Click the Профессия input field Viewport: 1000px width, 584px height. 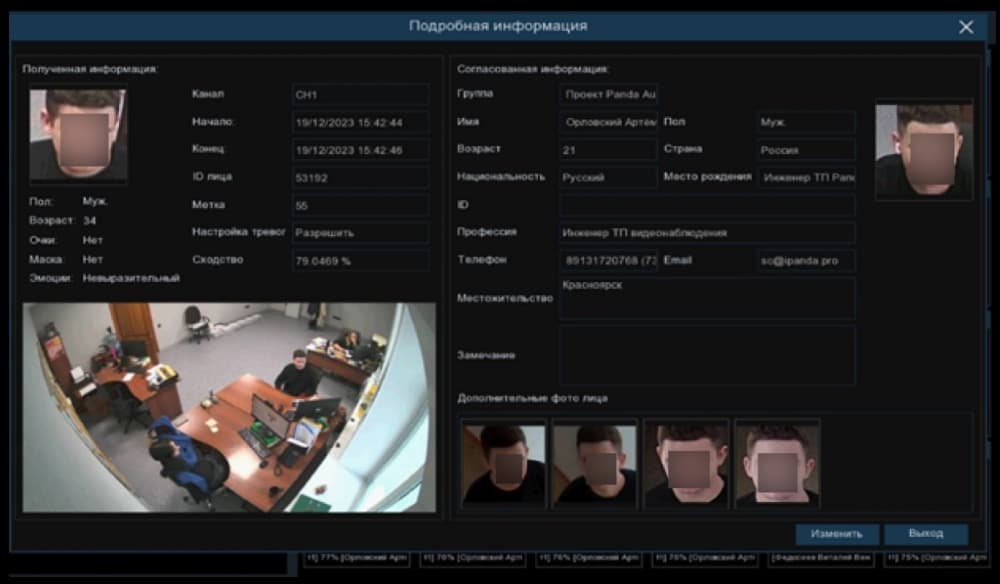[707, 233]
